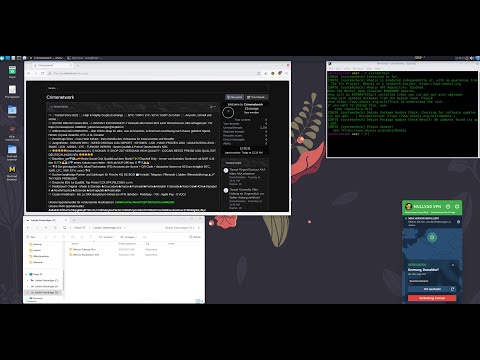This screenshot has height=360, width=480.
Task: Collapse the Dieser PC tree node
Action: coord(27,274)
